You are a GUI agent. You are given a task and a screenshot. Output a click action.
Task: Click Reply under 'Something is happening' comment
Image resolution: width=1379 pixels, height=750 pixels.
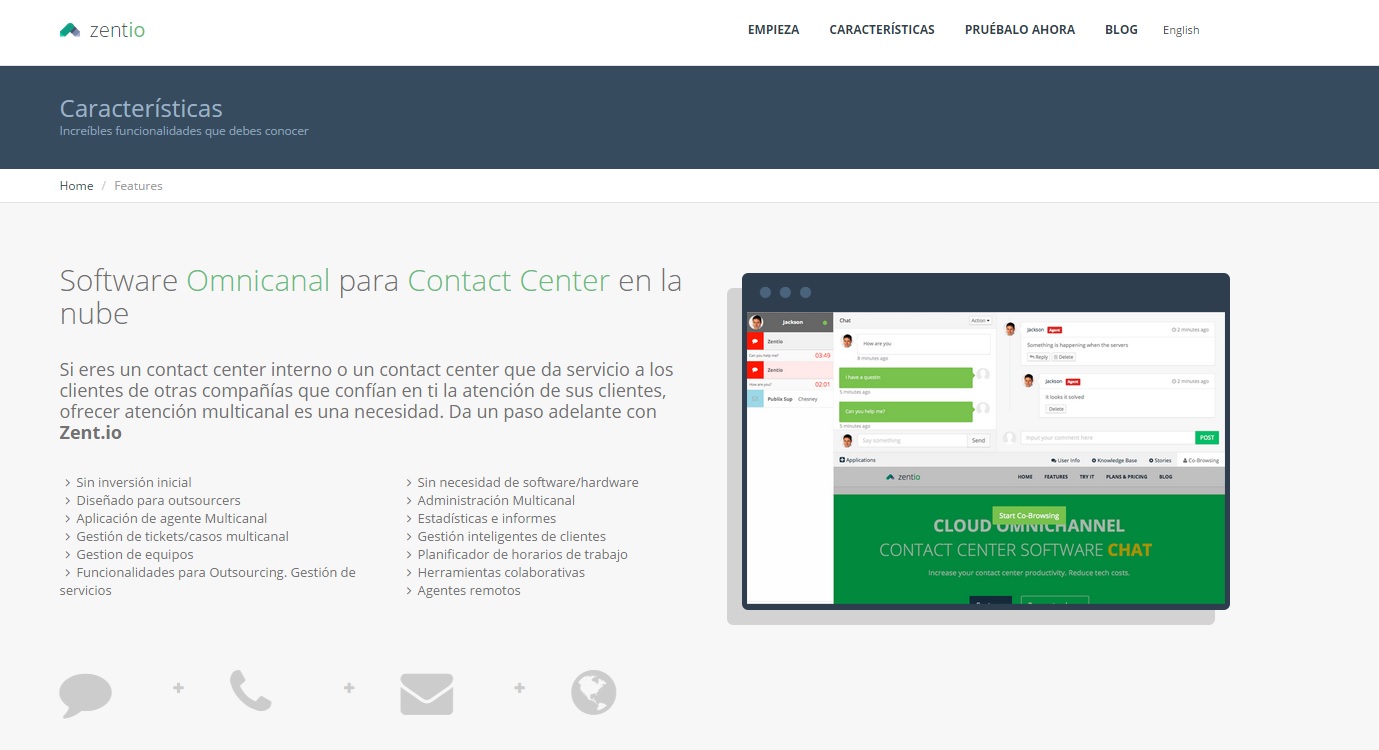tap(1038, 357)
